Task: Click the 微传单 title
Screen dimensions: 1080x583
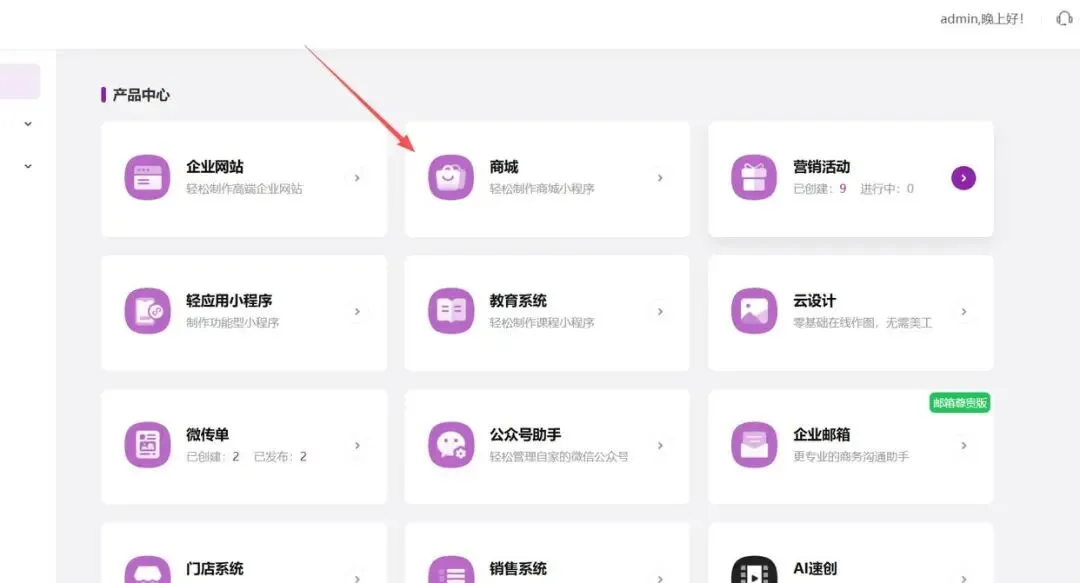Action: click(207, 434)
